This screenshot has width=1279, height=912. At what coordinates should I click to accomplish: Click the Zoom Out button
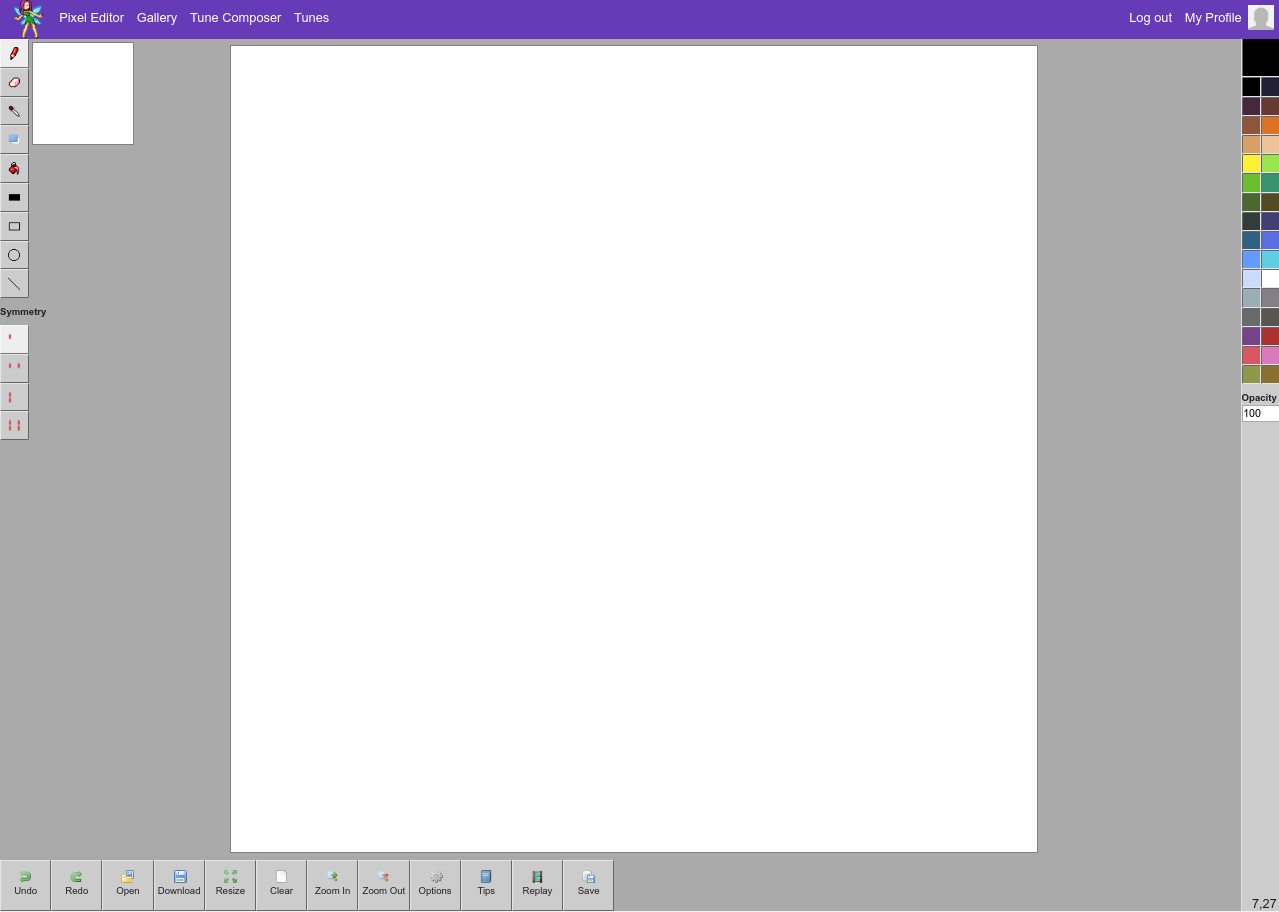pyautogui.click(x=384, y=885)
